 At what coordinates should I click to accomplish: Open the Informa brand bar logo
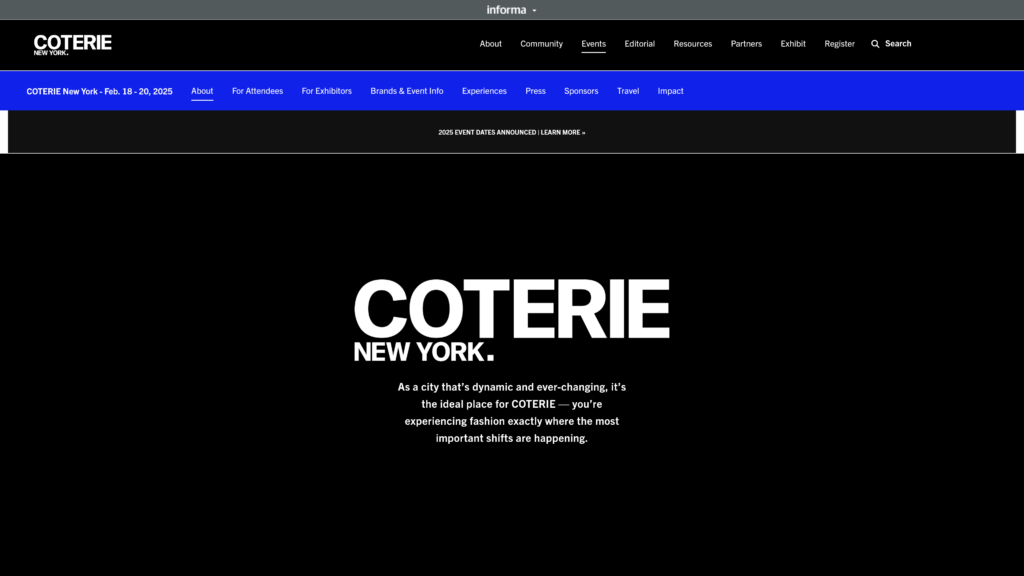(x=506, y=10)
